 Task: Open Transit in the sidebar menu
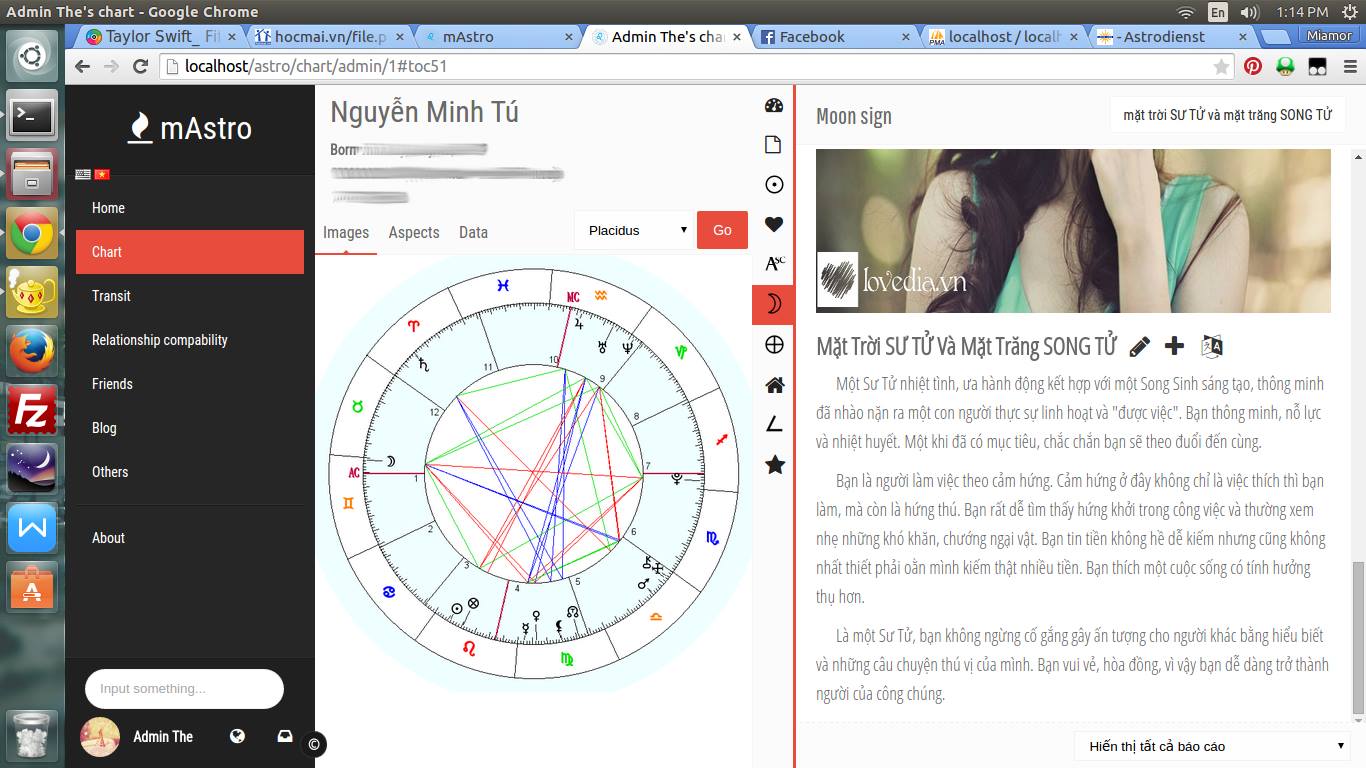pos(111,296)
